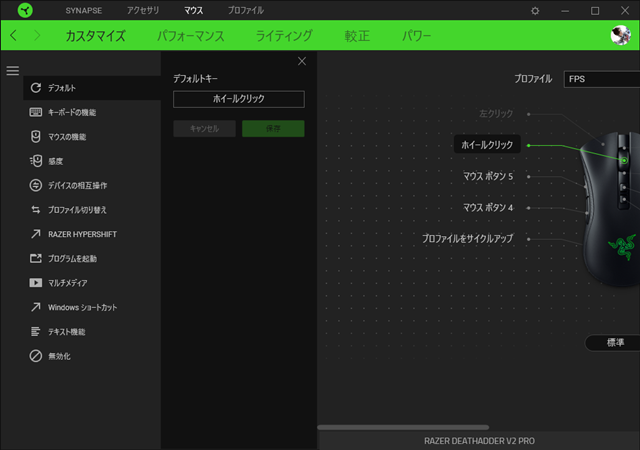Go back with the left arrow
The image size is (640, 450).
(x=13, y=36)
